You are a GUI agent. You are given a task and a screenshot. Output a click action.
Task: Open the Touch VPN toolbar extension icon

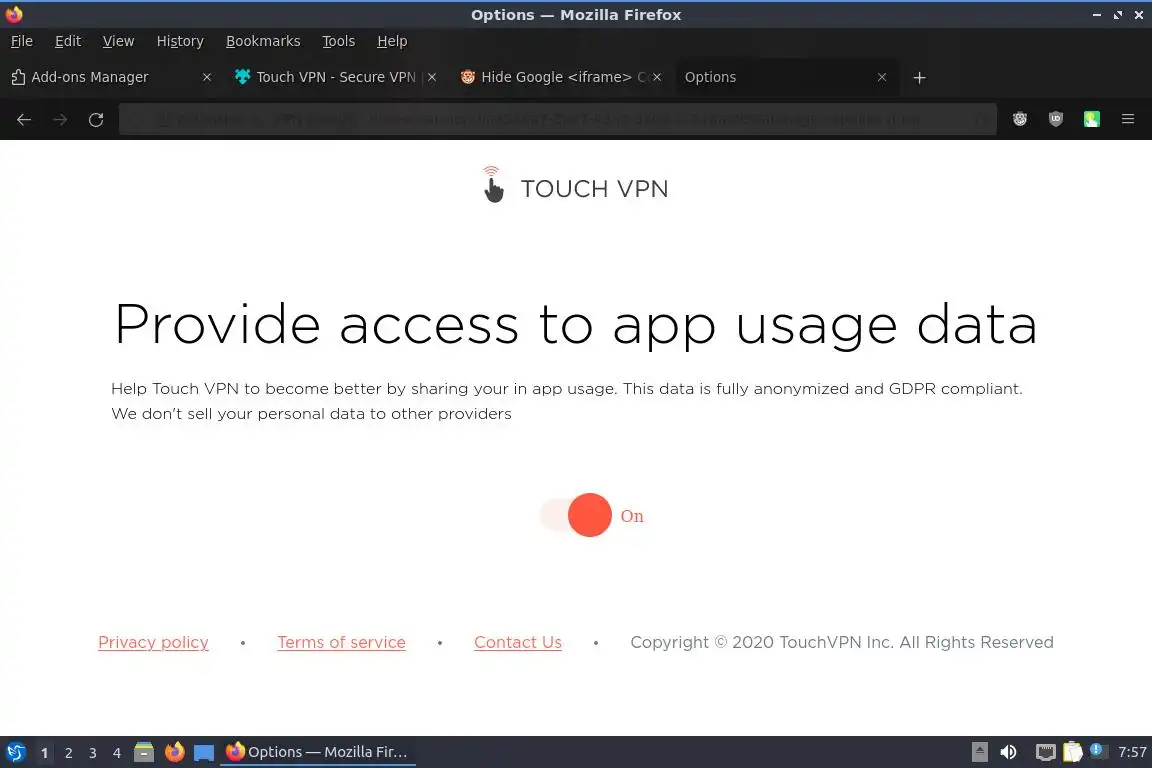(x=1092, y=119)
